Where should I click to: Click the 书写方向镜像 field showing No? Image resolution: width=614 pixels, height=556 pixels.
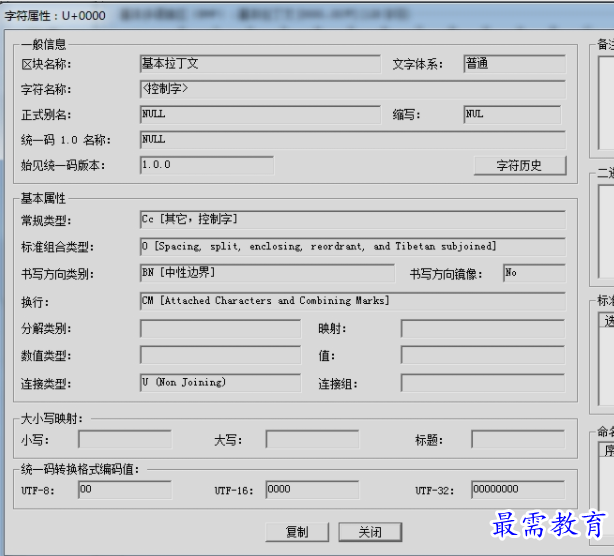click(535, 273)
